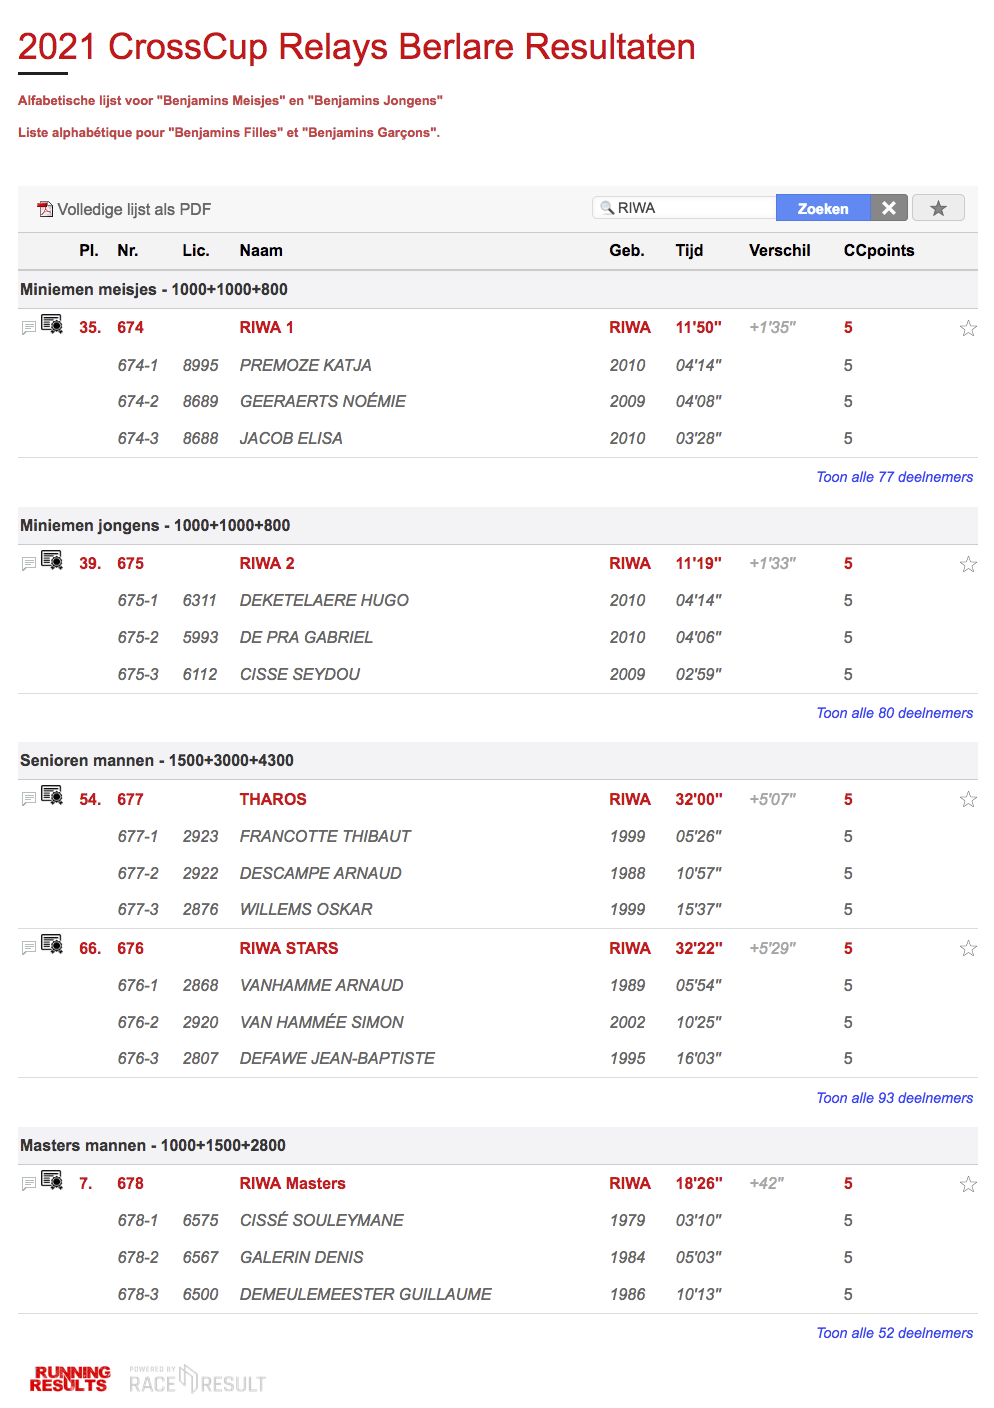
Task: Click the Verschil column header
Action: pos(780,251)
